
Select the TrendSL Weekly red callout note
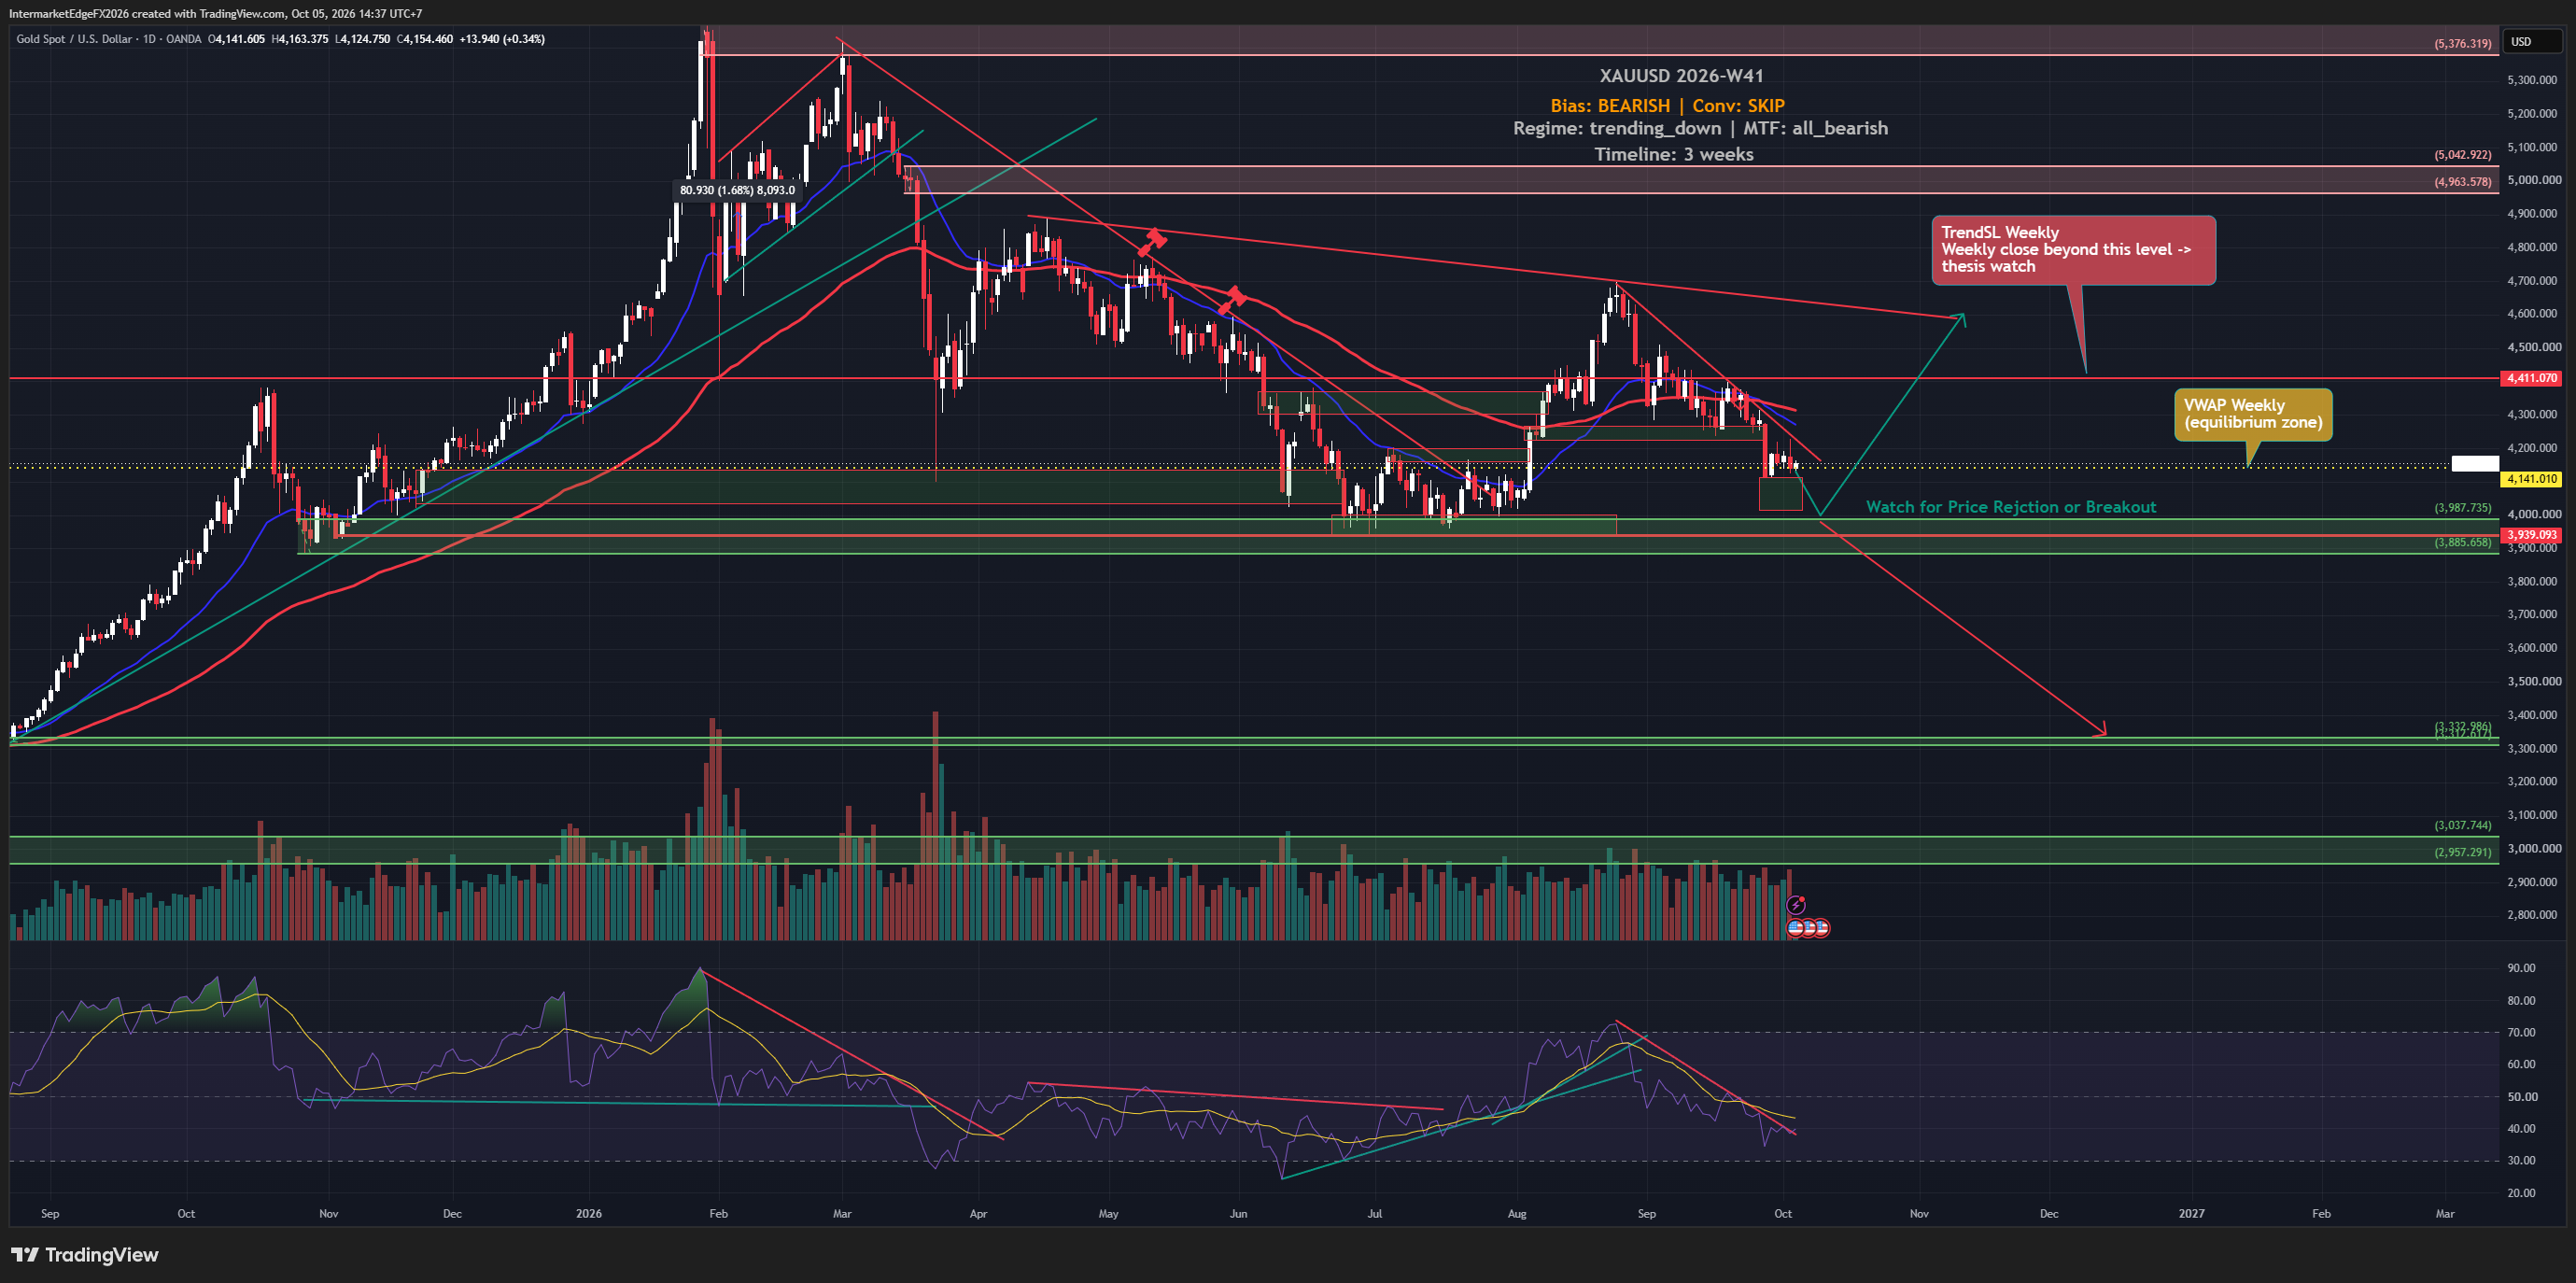coord(2073,250)
